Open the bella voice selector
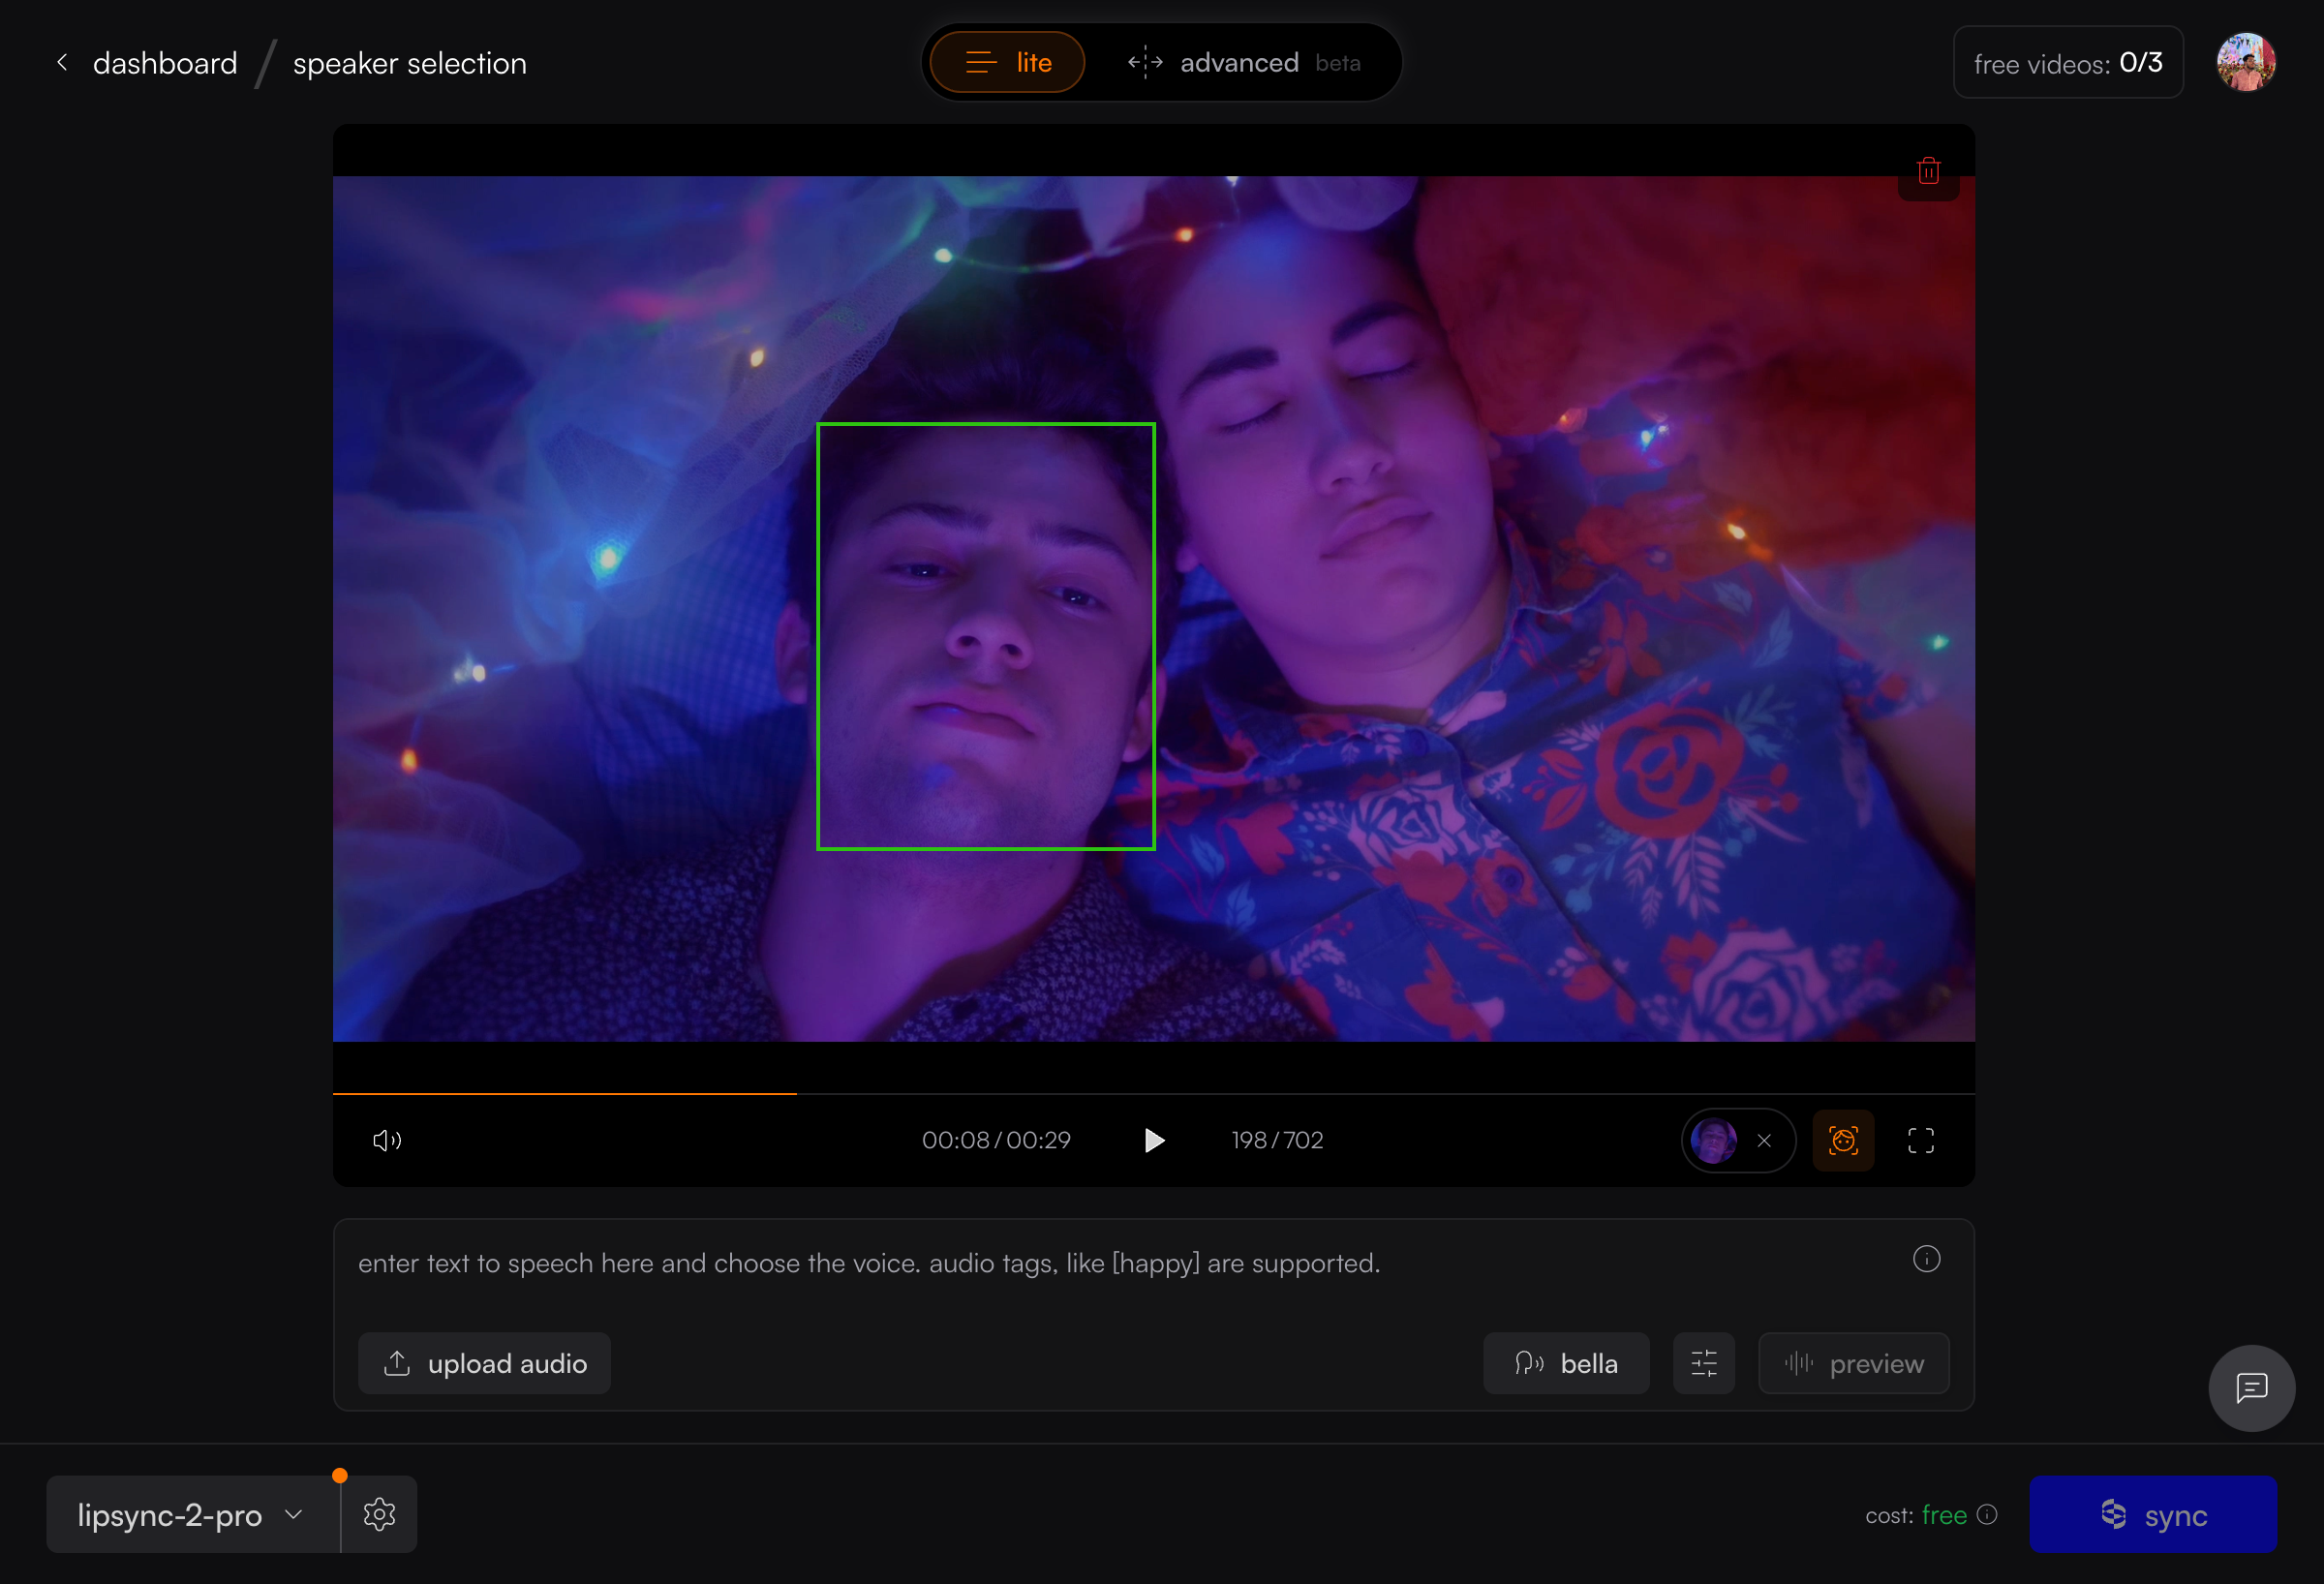The image size is (2324, 1584). 1566,1363
